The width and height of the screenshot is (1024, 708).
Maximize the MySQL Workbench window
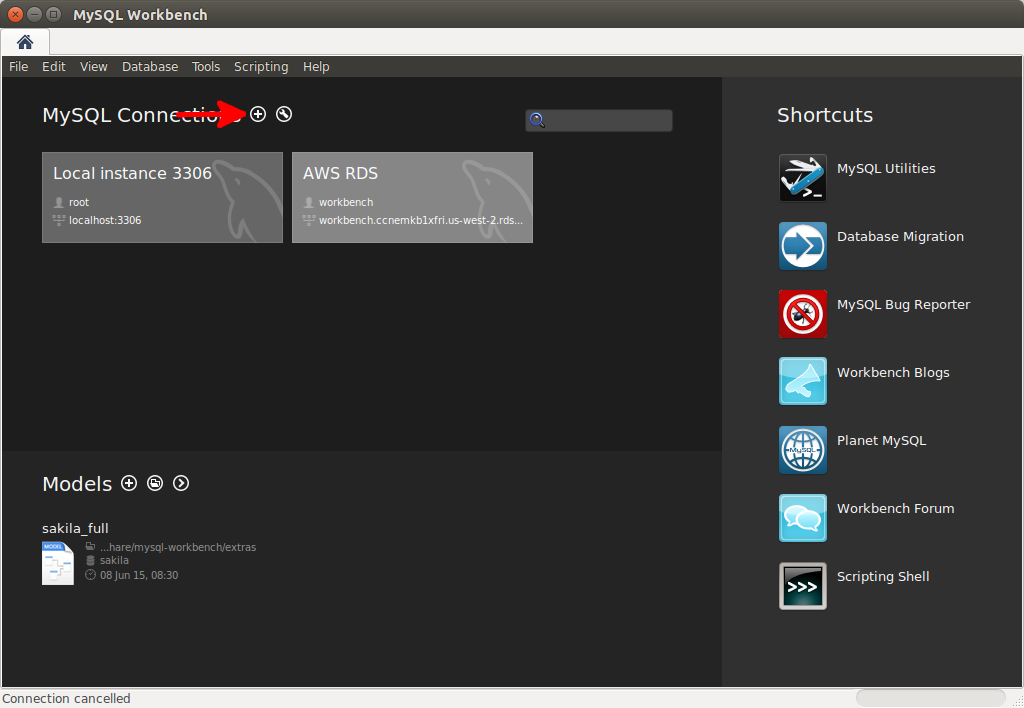pos(54,14)
